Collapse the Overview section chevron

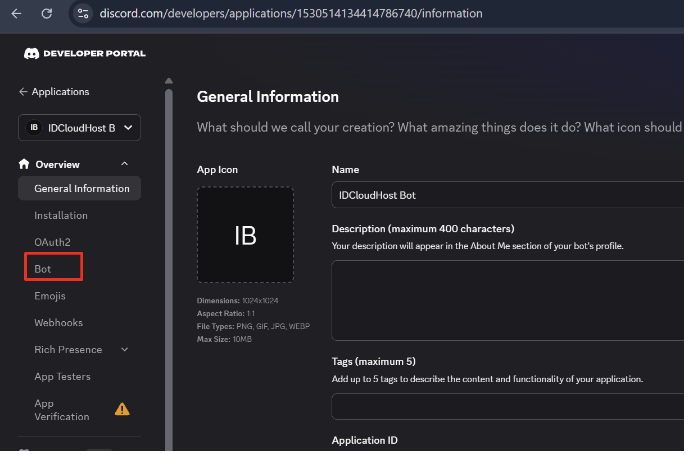(125, 164)
